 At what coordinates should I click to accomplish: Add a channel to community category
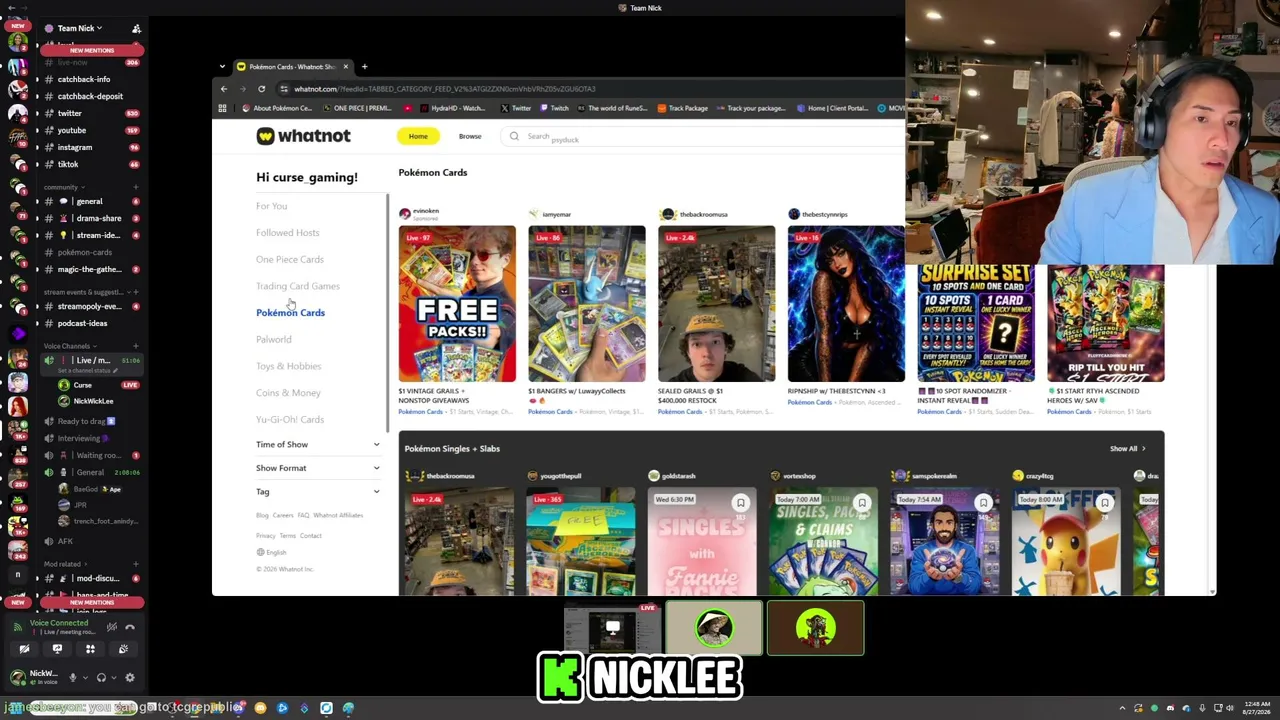[x=136, y=187]
